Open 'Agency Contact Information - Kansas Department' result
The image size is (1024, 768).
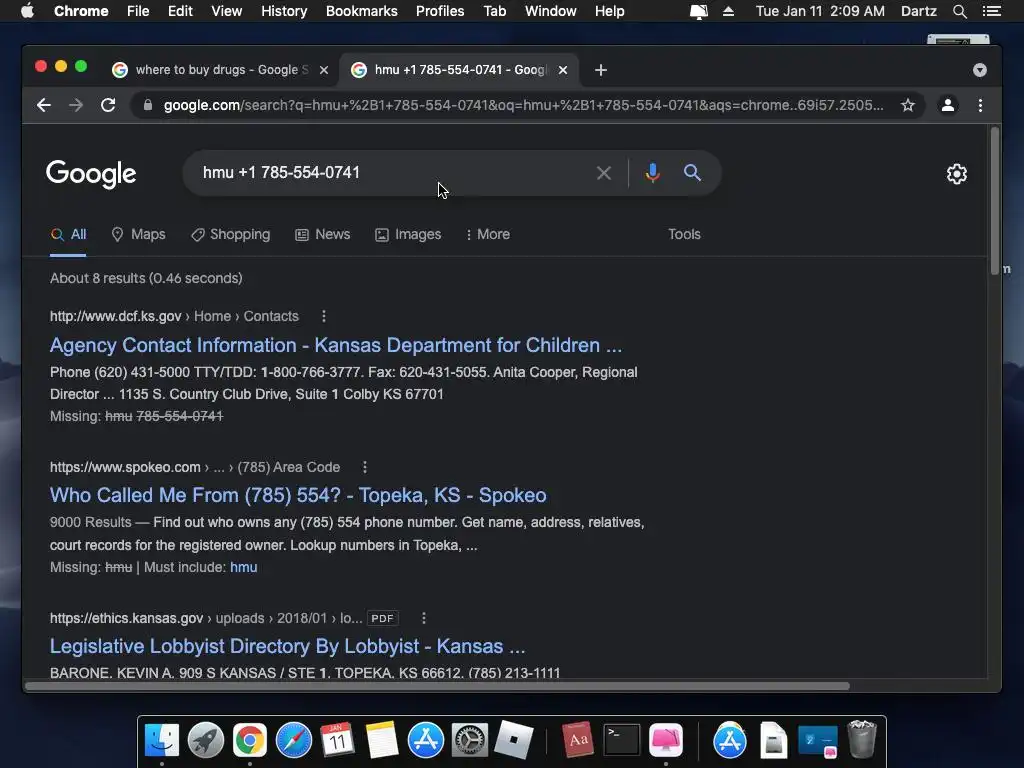tap(336, 345)
